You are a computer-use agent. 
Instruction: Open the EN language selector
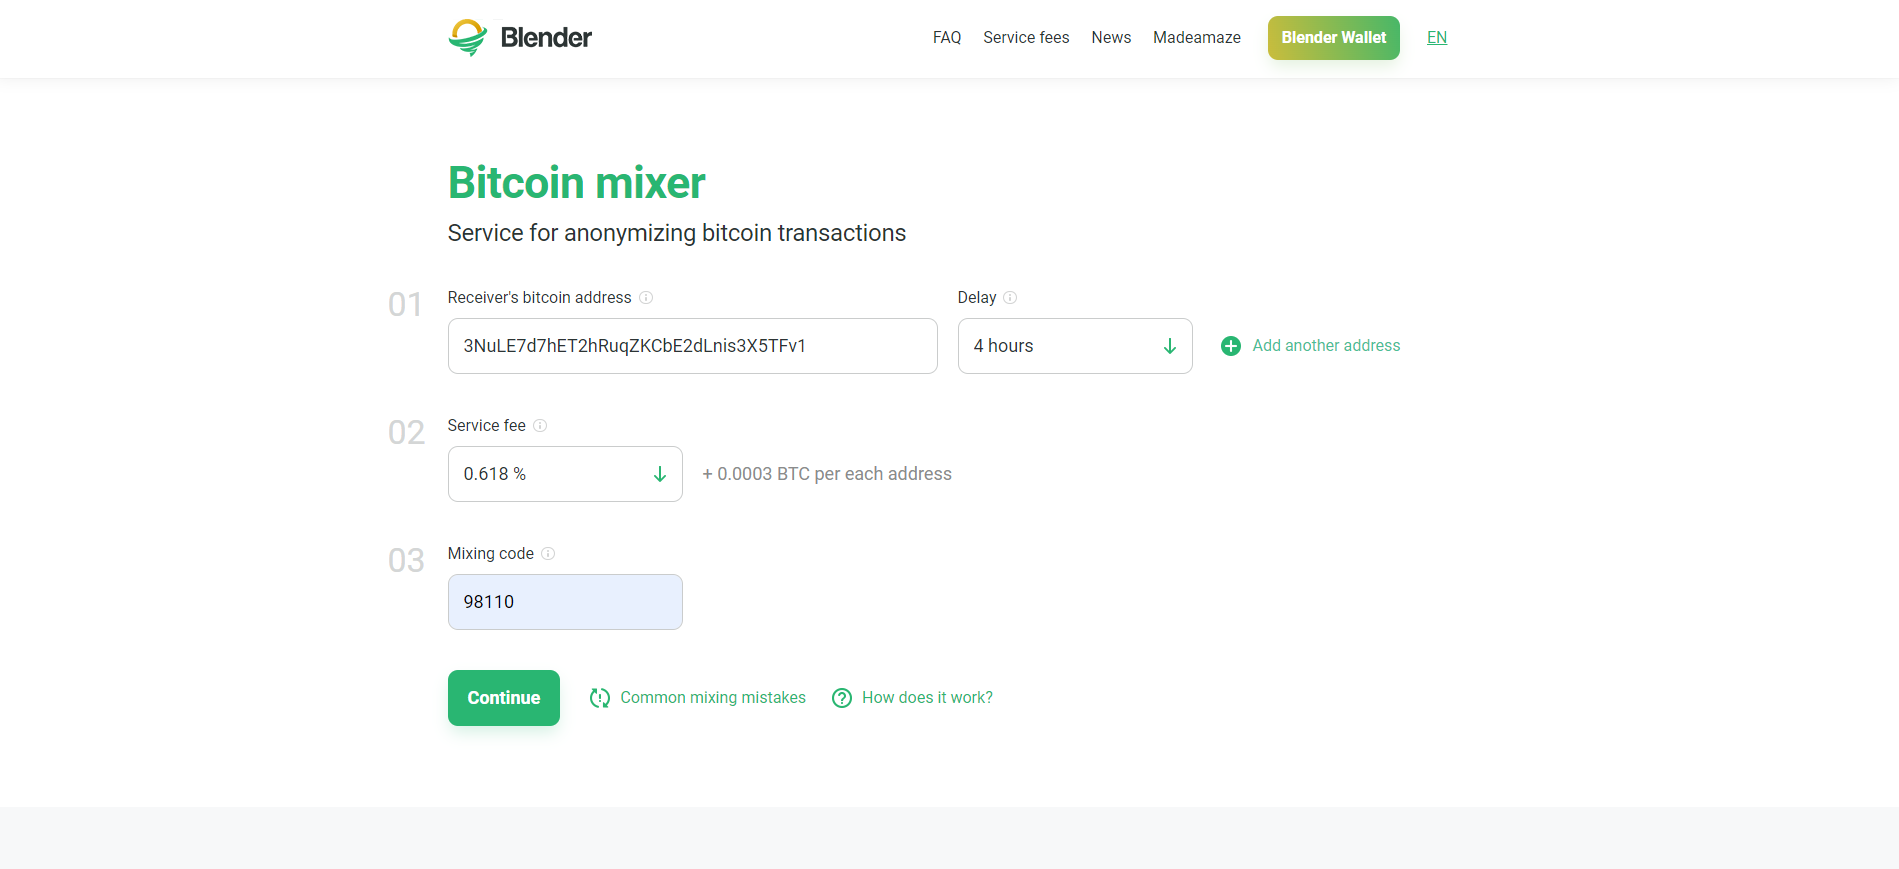pos(1437,38)
